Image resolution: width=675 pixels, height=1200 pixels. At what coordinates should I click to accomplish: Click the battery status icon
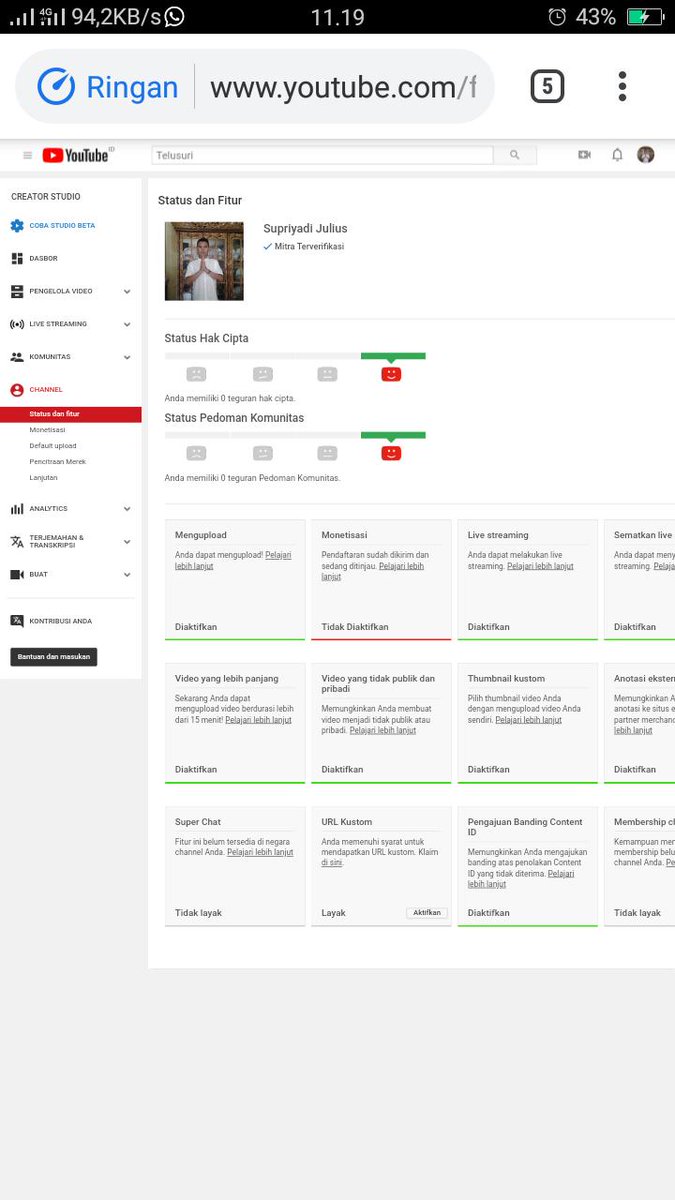[x=645, y=16]
